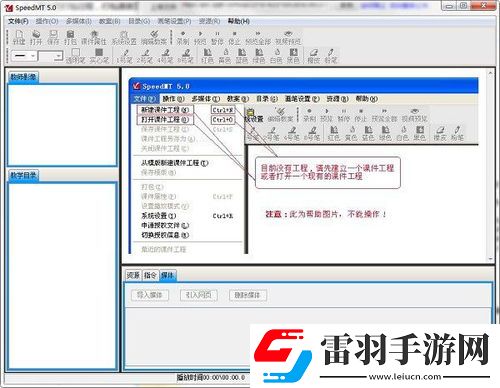Open the 文件(F) menu
The image size is (500, 388).
point(18,21)
